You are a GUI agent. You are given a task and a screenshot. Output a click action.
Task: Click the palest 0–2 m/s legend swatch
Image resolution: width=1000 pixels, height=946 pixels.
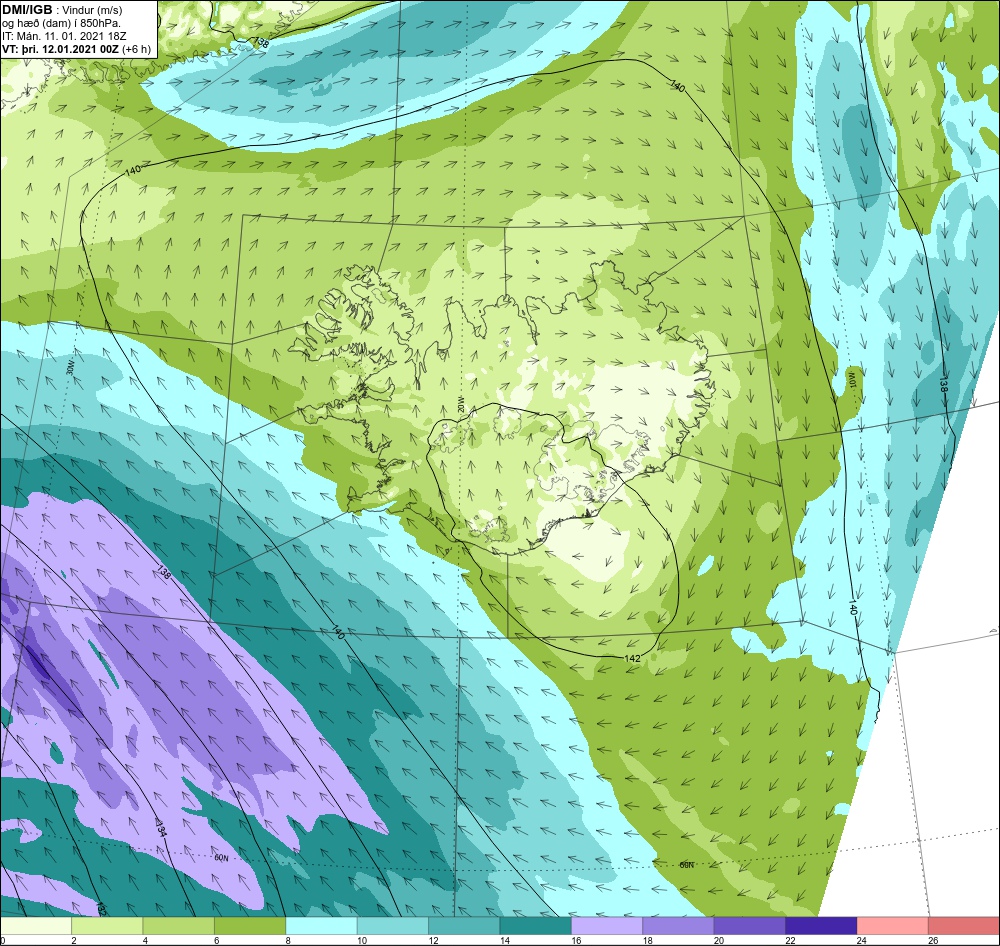[x=36, y=926]
